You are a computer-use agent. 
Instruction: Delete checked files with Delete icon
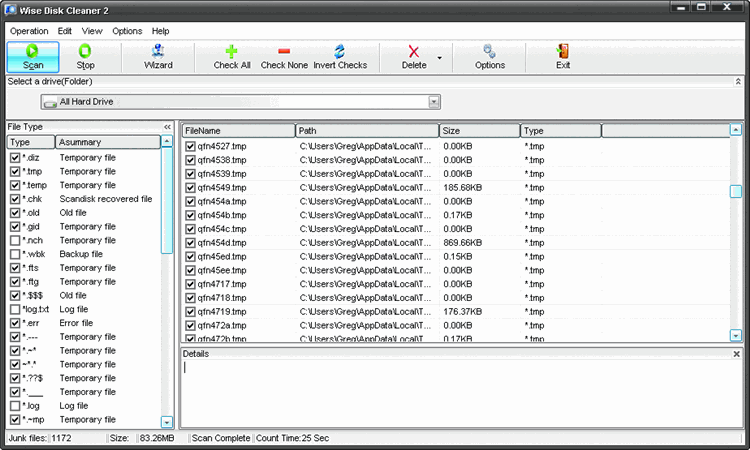click(414, 57)
